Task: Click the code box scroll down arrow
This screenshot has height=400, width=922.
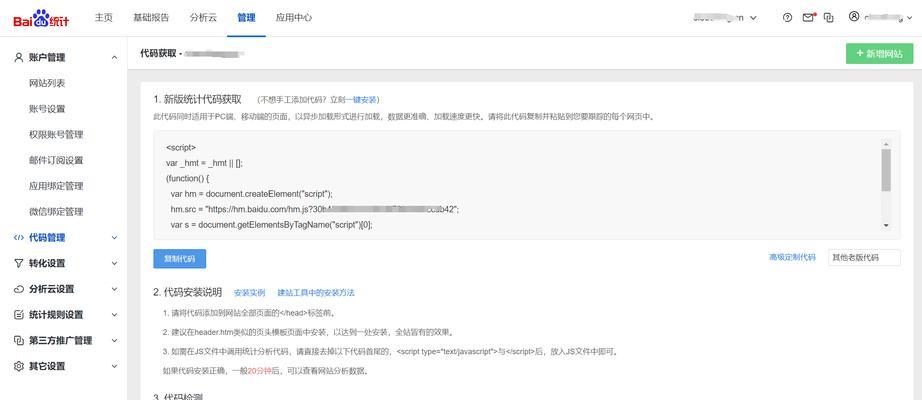Action: point(886,225)
